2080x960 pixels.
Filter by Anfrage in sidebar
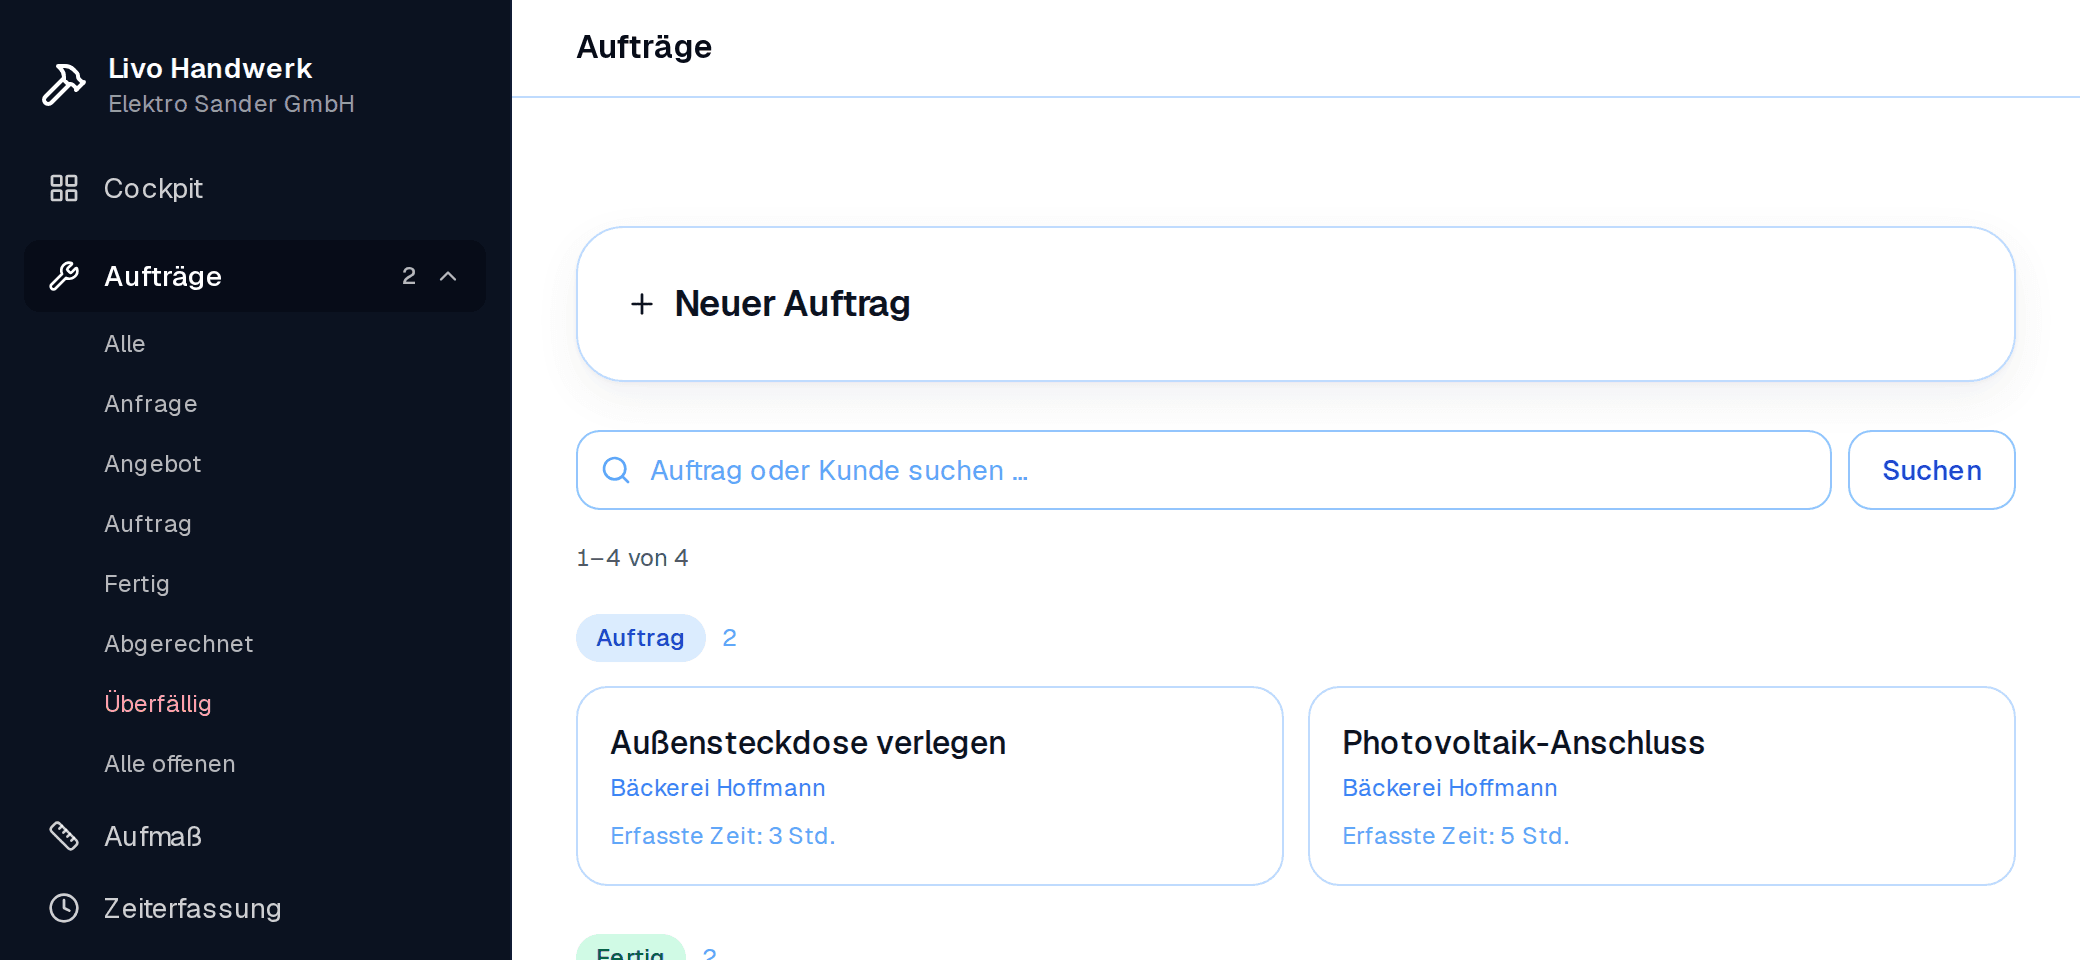(x=151, y=404)
